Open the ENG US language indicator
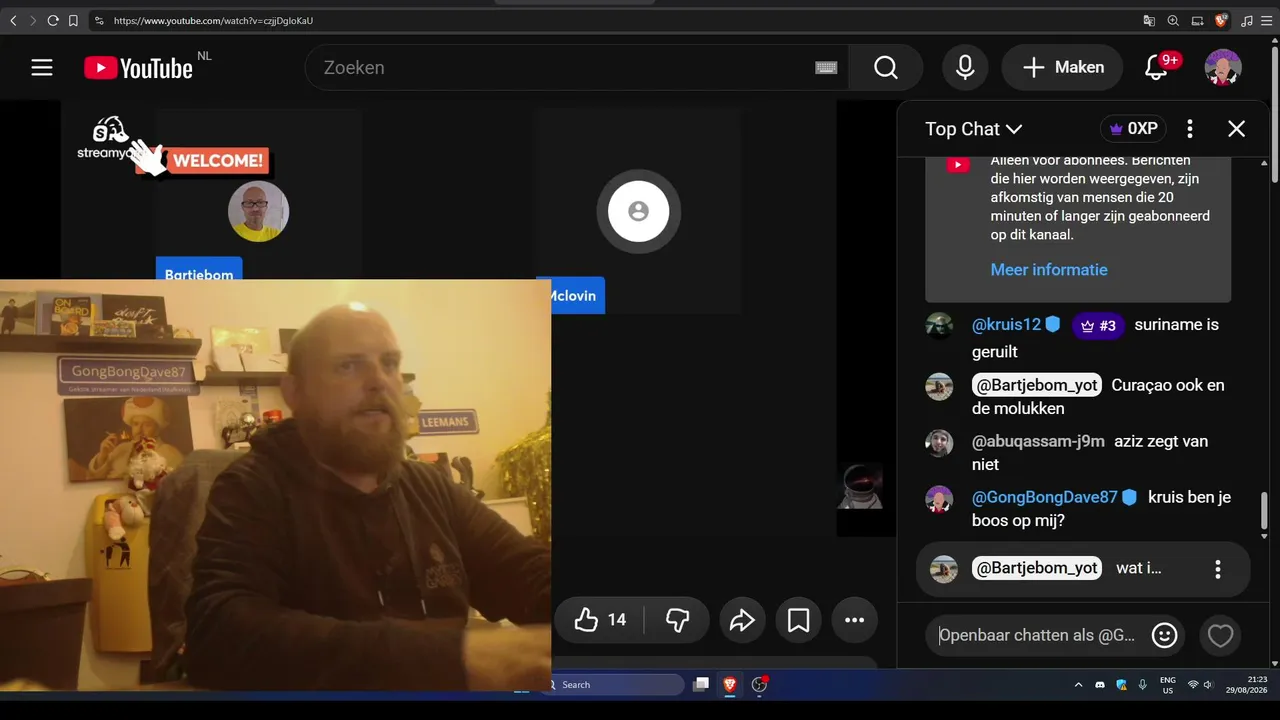 [x=1167, y=685]
